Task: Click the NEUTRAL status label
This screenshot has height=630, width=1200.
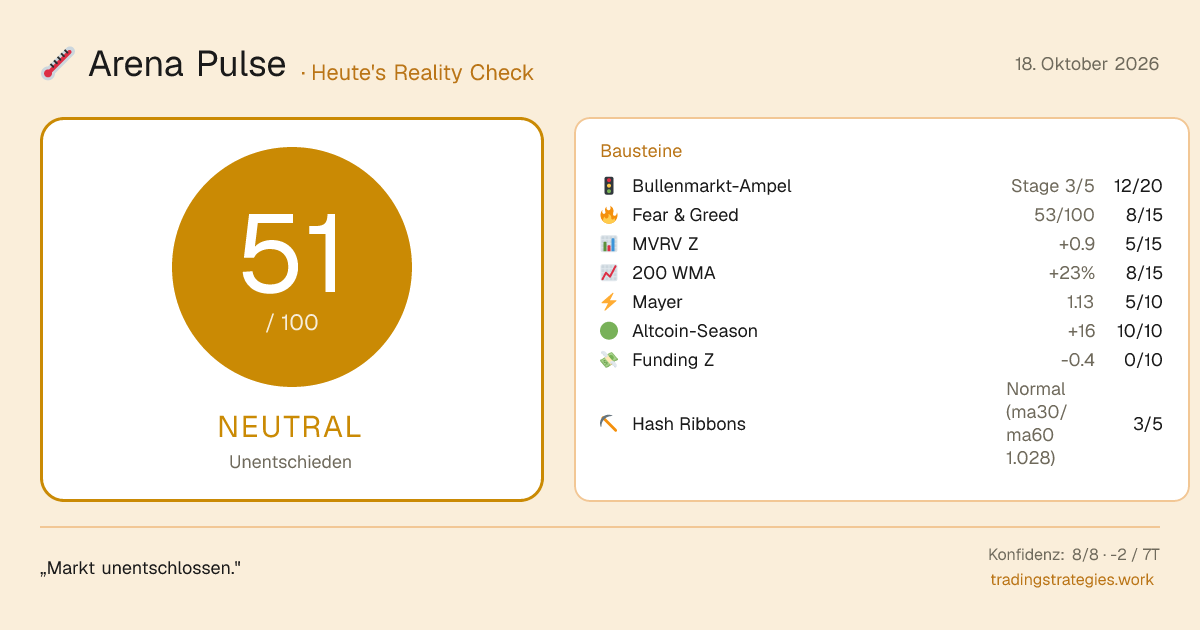Action: [290, 427]
